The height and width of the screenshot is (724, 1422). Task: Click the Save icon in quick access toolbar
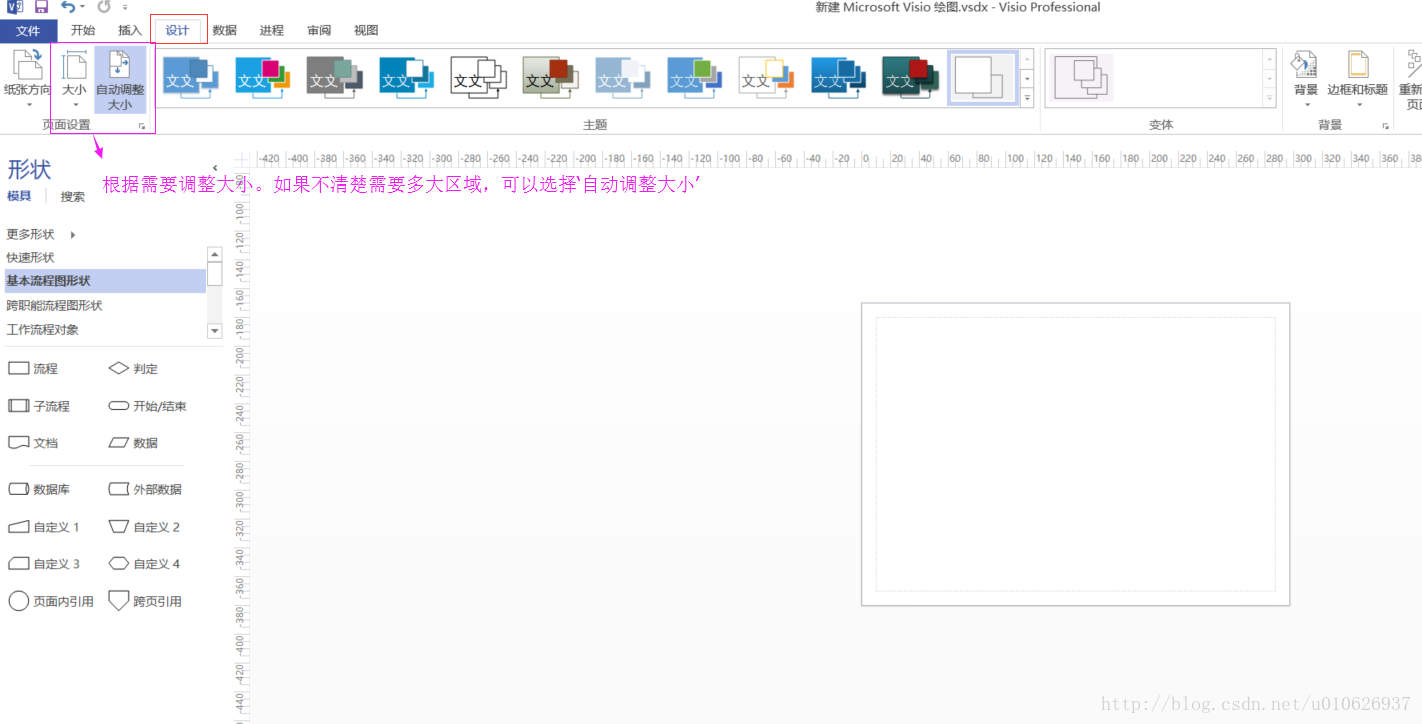pyautogui.click(x=41, y=7)
